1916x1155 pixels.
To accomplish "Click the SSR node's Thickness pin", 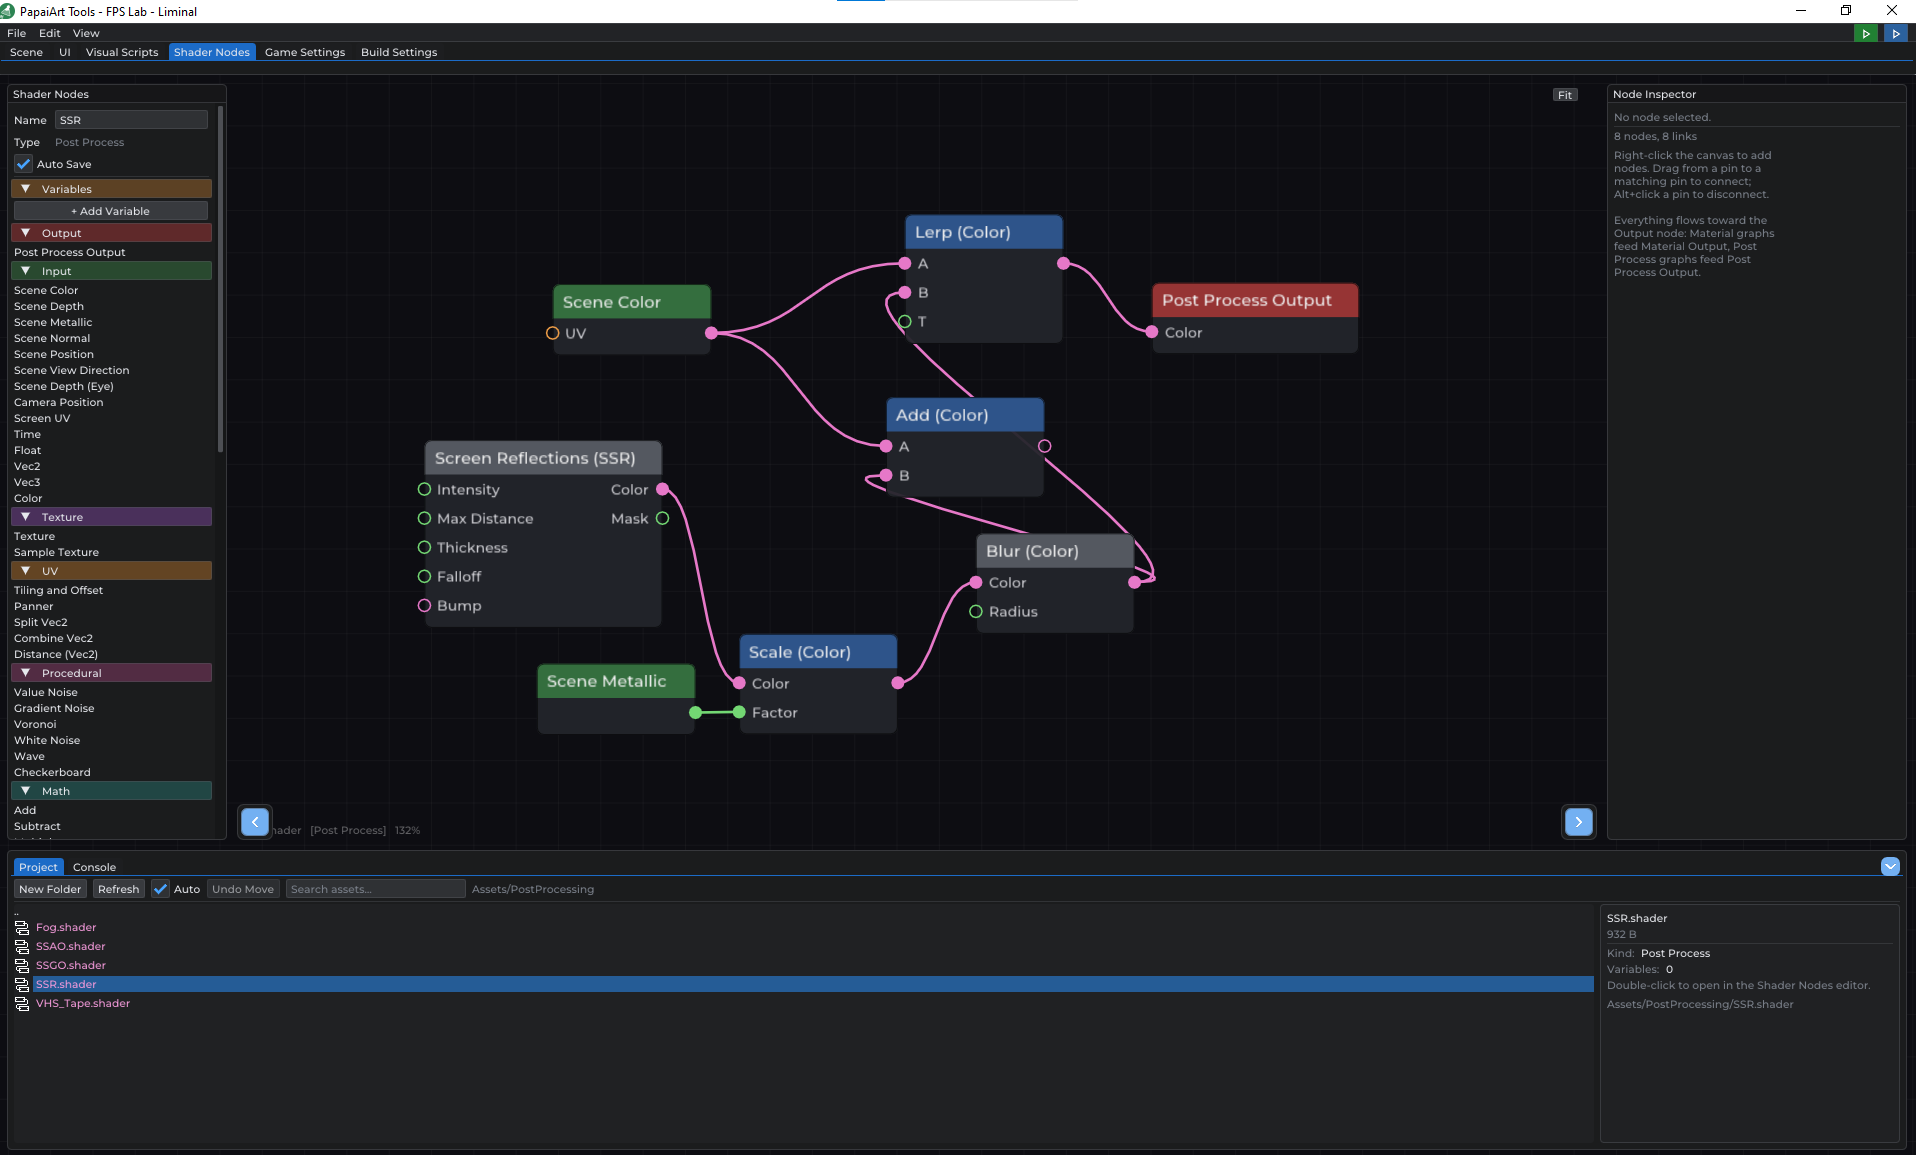I will click(x=424, y=547).
